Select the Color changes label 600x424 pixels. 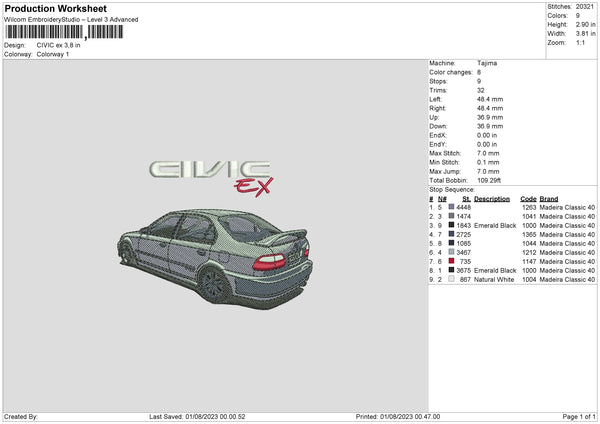451,72
